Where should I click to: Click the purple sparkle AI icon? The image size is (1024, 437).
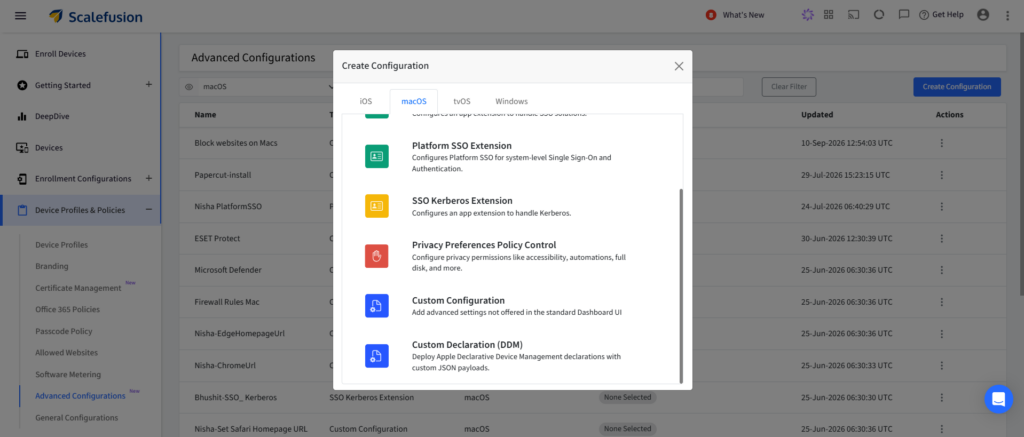[x=808, y=15]
